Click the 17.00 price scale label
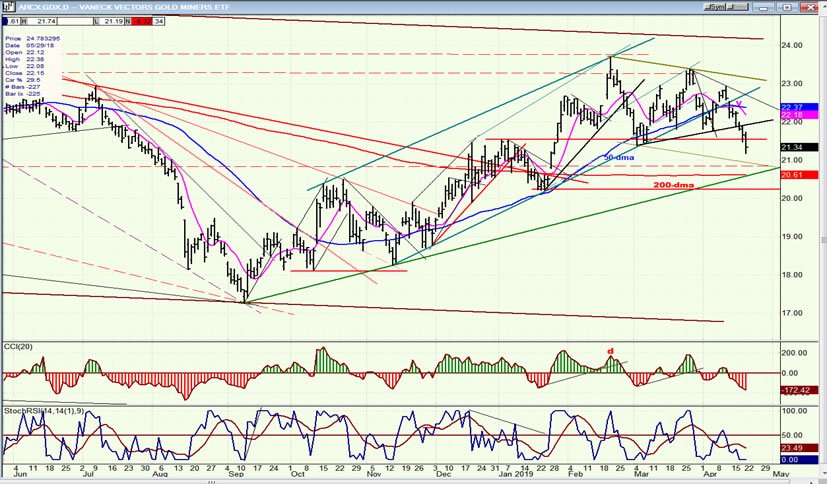The image size is (827, 484). pos(792,313)
